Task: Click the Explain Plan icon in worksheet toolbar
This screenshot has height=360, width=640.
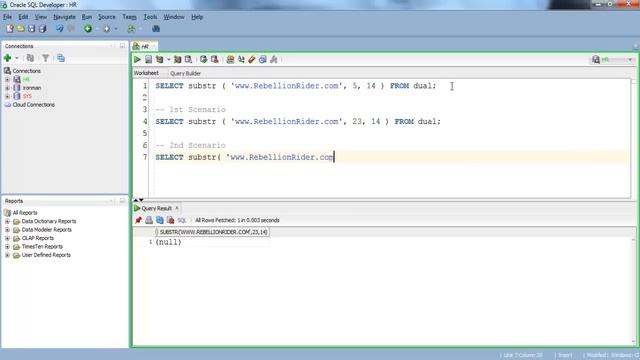Action: click(160, 60)
